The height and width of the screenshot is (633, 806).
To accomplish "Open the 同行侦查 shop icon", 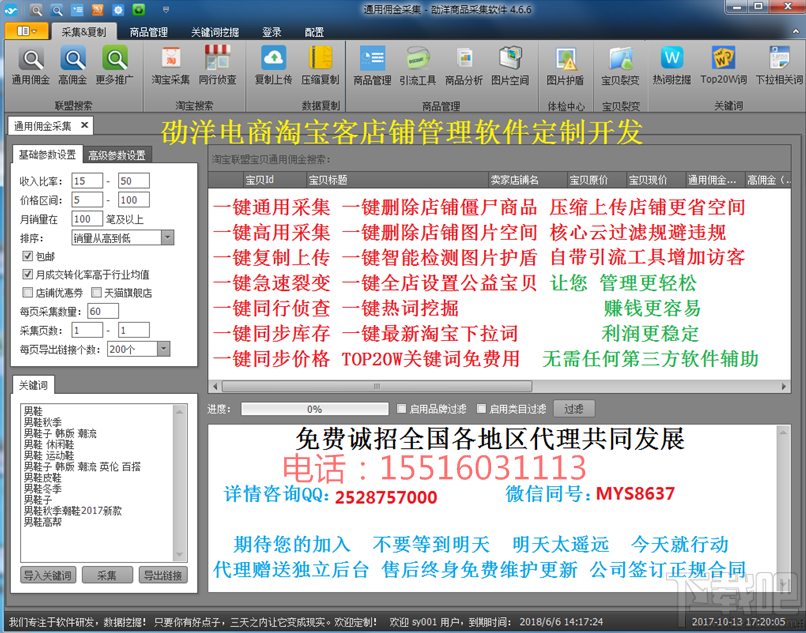I will 217,65.
